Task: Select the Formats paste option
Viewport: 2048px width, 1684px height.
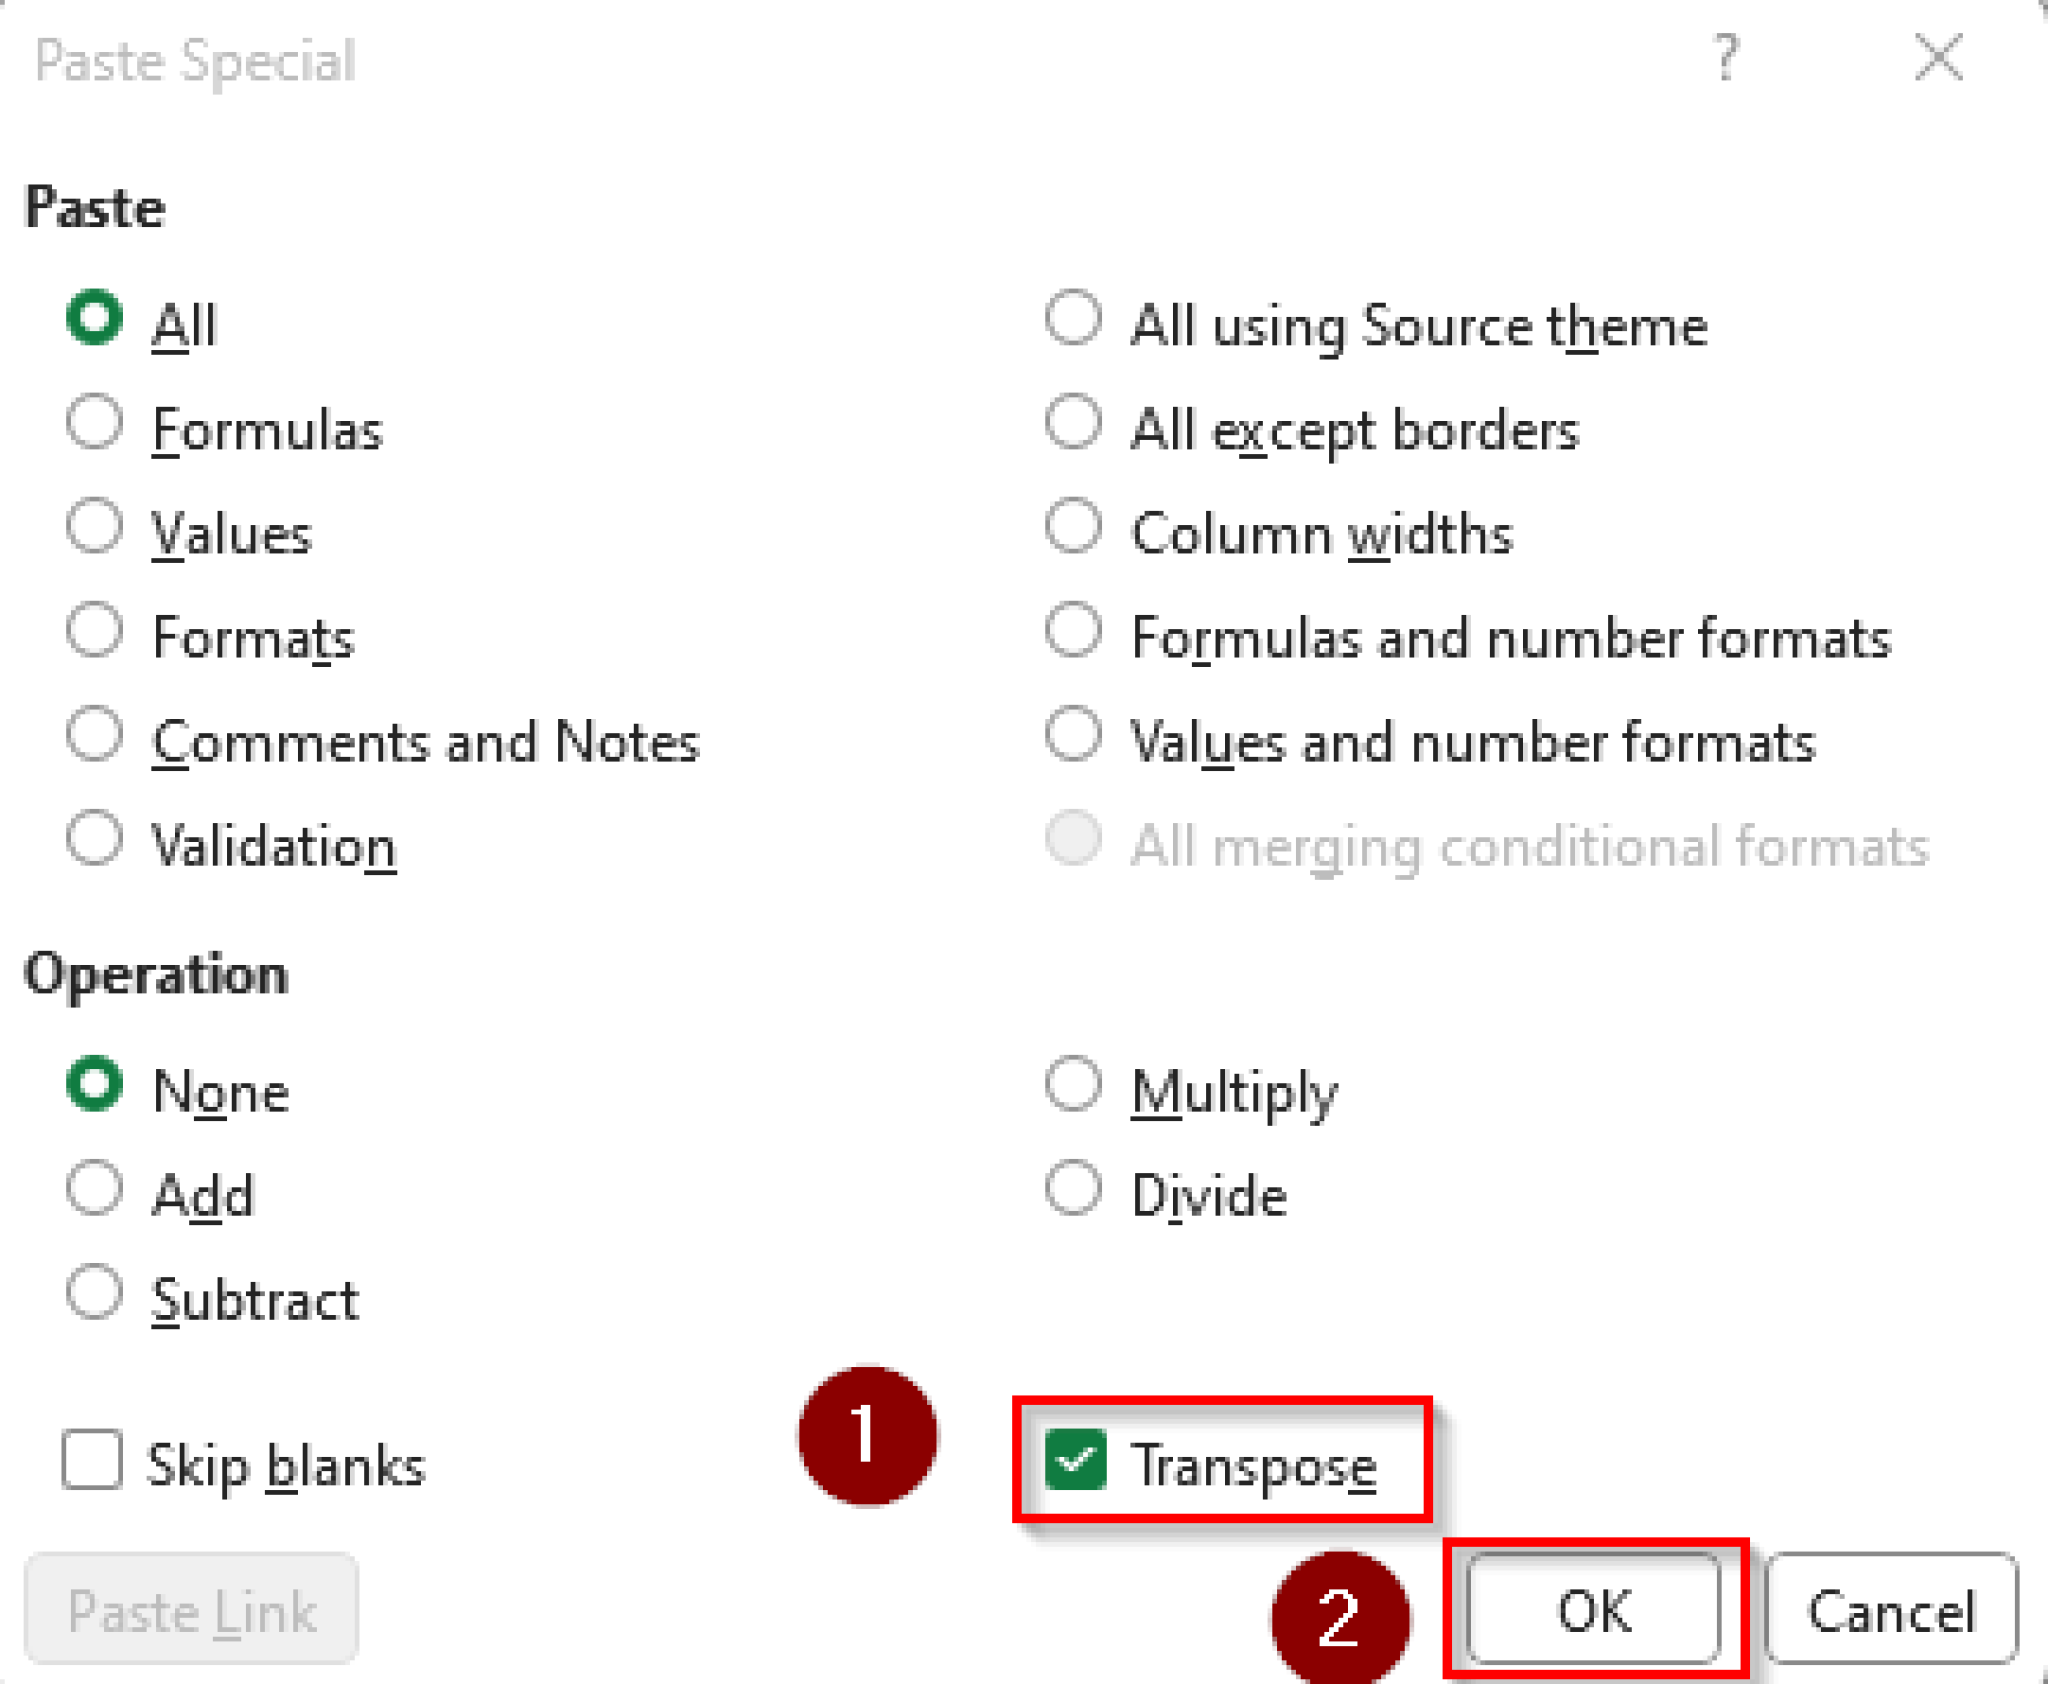Action: coord(94,633)
